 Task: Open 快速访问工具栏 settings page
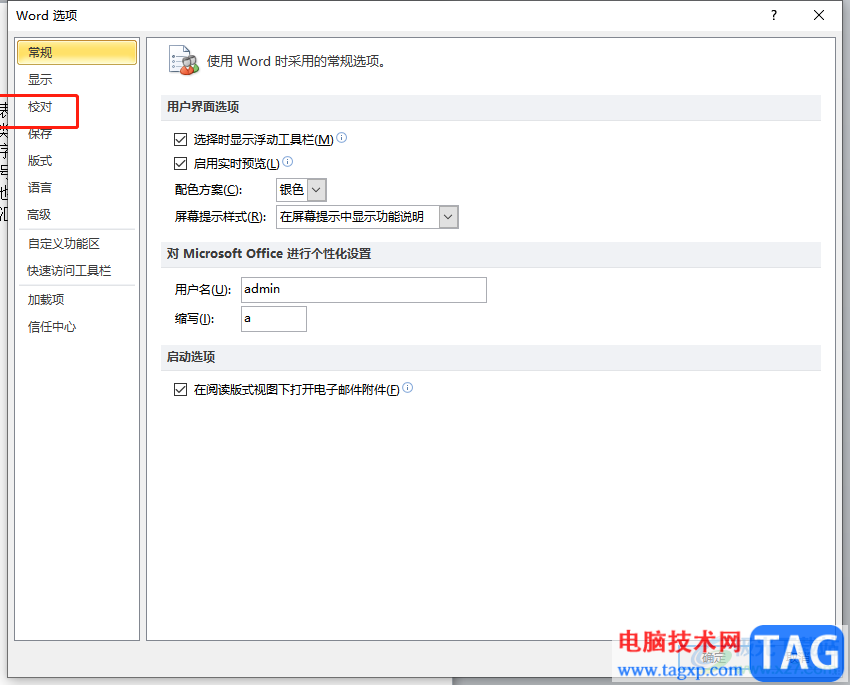point(69,271)
